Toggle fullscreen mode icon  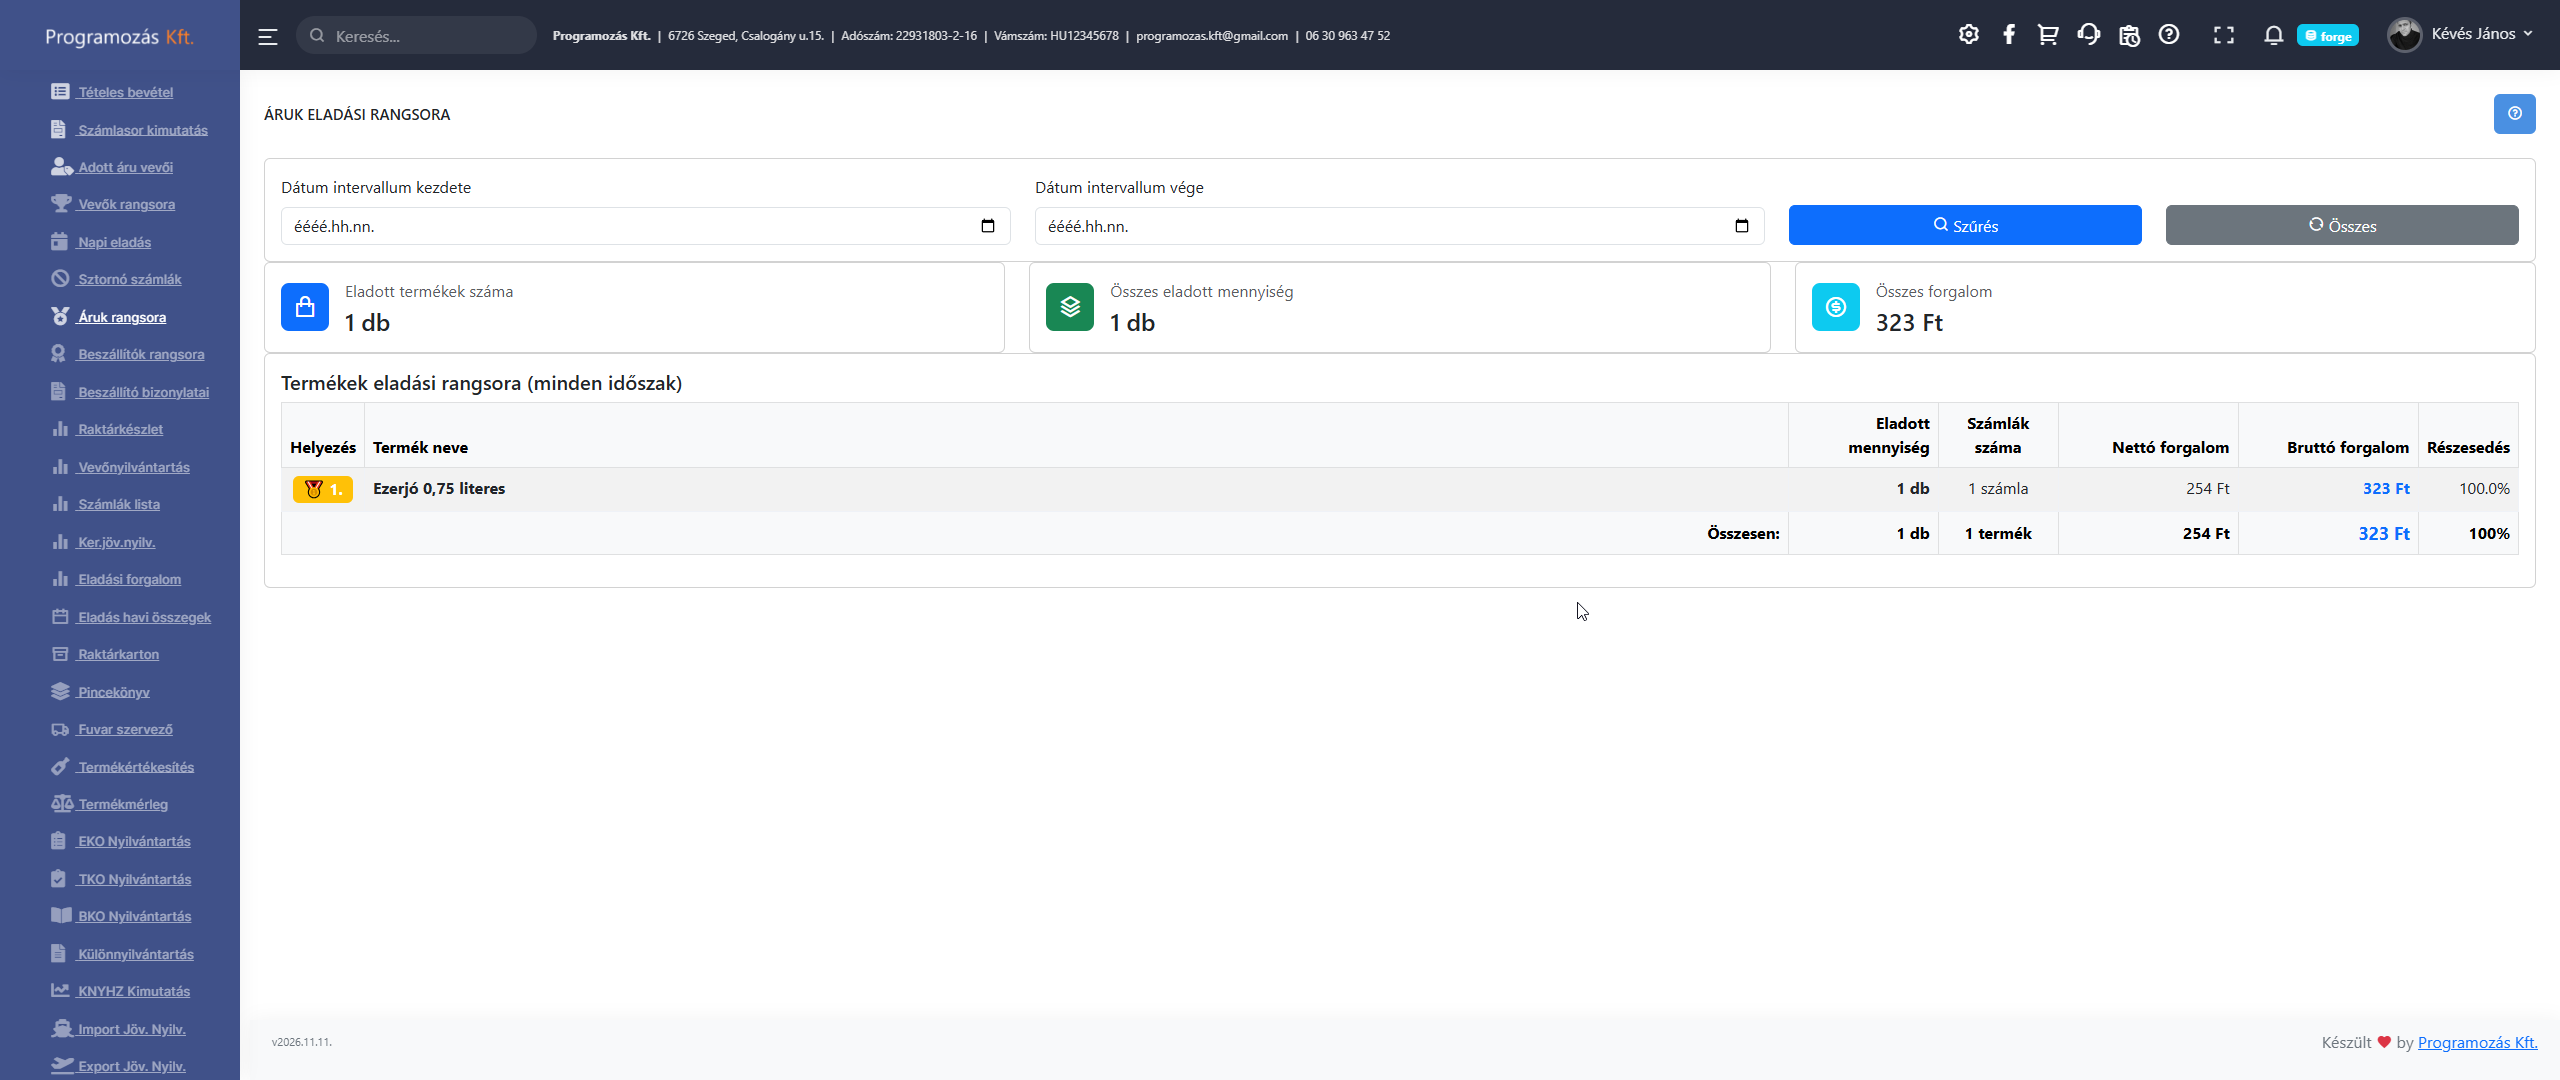[2223, 35]
